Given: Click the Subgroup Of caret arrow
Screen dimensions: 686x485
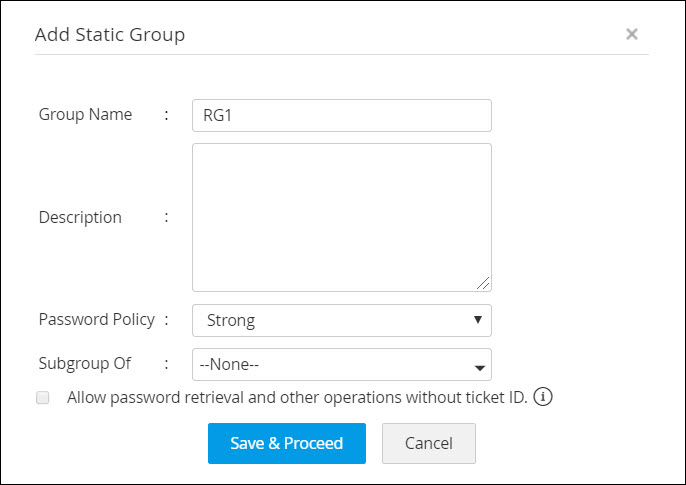Looking at the screenshot, I should (478, 366).
